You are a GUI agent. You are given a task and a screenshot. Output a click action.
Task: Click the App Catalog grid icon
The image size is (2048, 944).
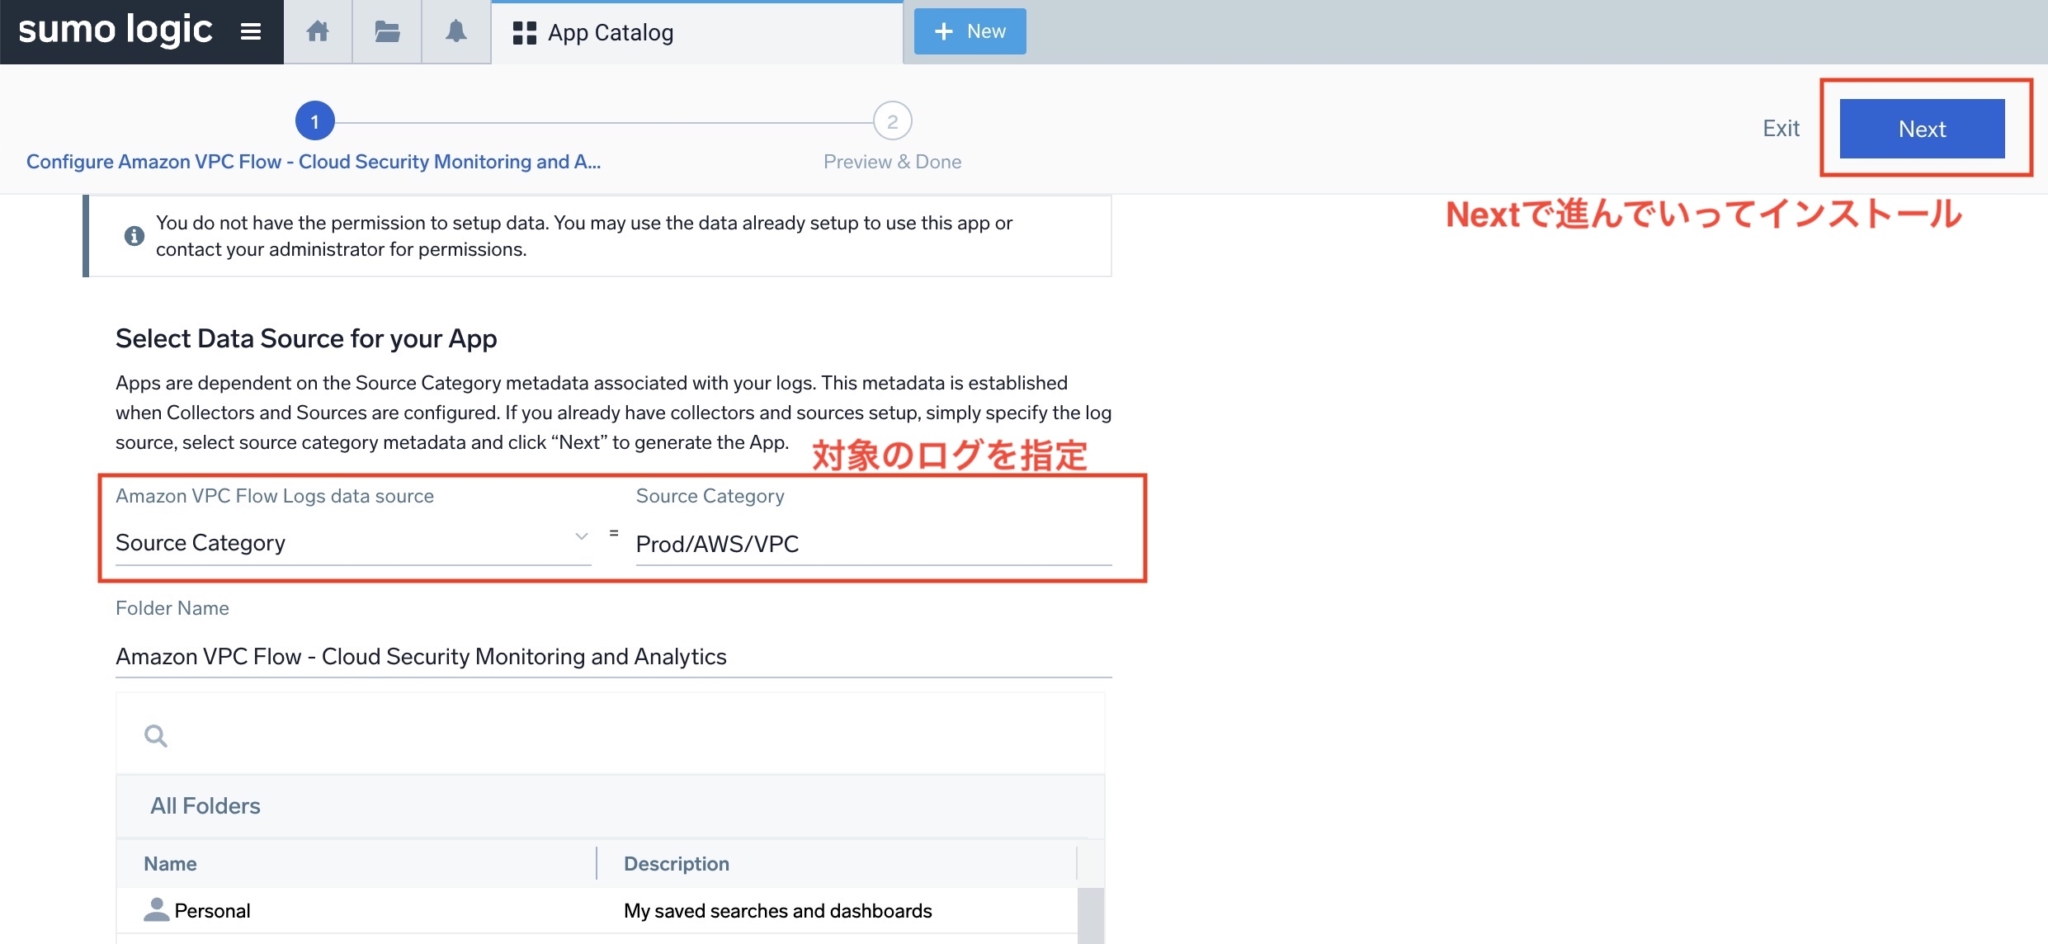(x=524, y=33)
